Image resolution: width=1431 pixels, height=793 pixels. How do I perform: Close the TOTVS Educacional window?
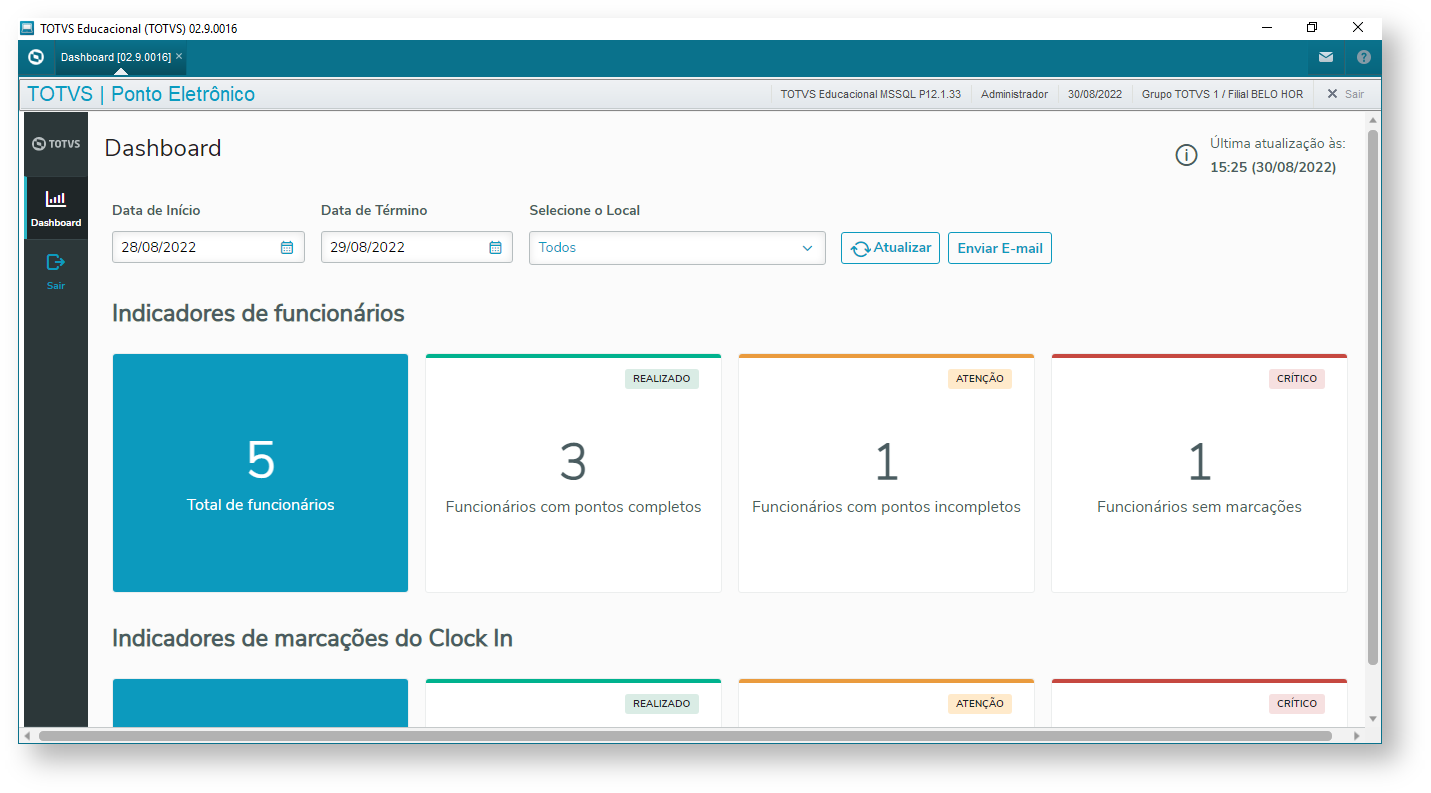coord(1358,28)
